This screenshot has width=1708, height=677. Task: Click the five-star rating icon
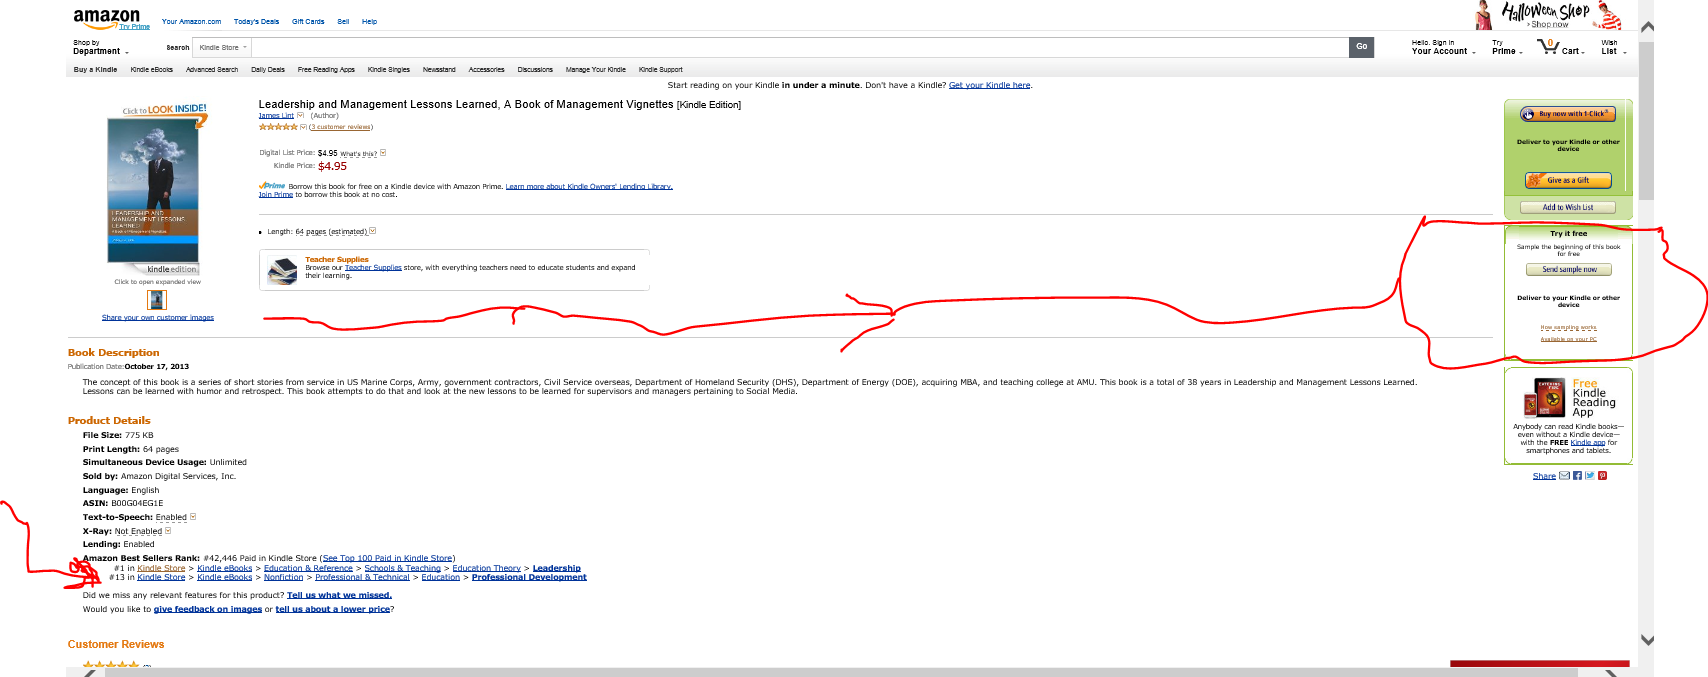coord(278,127)
